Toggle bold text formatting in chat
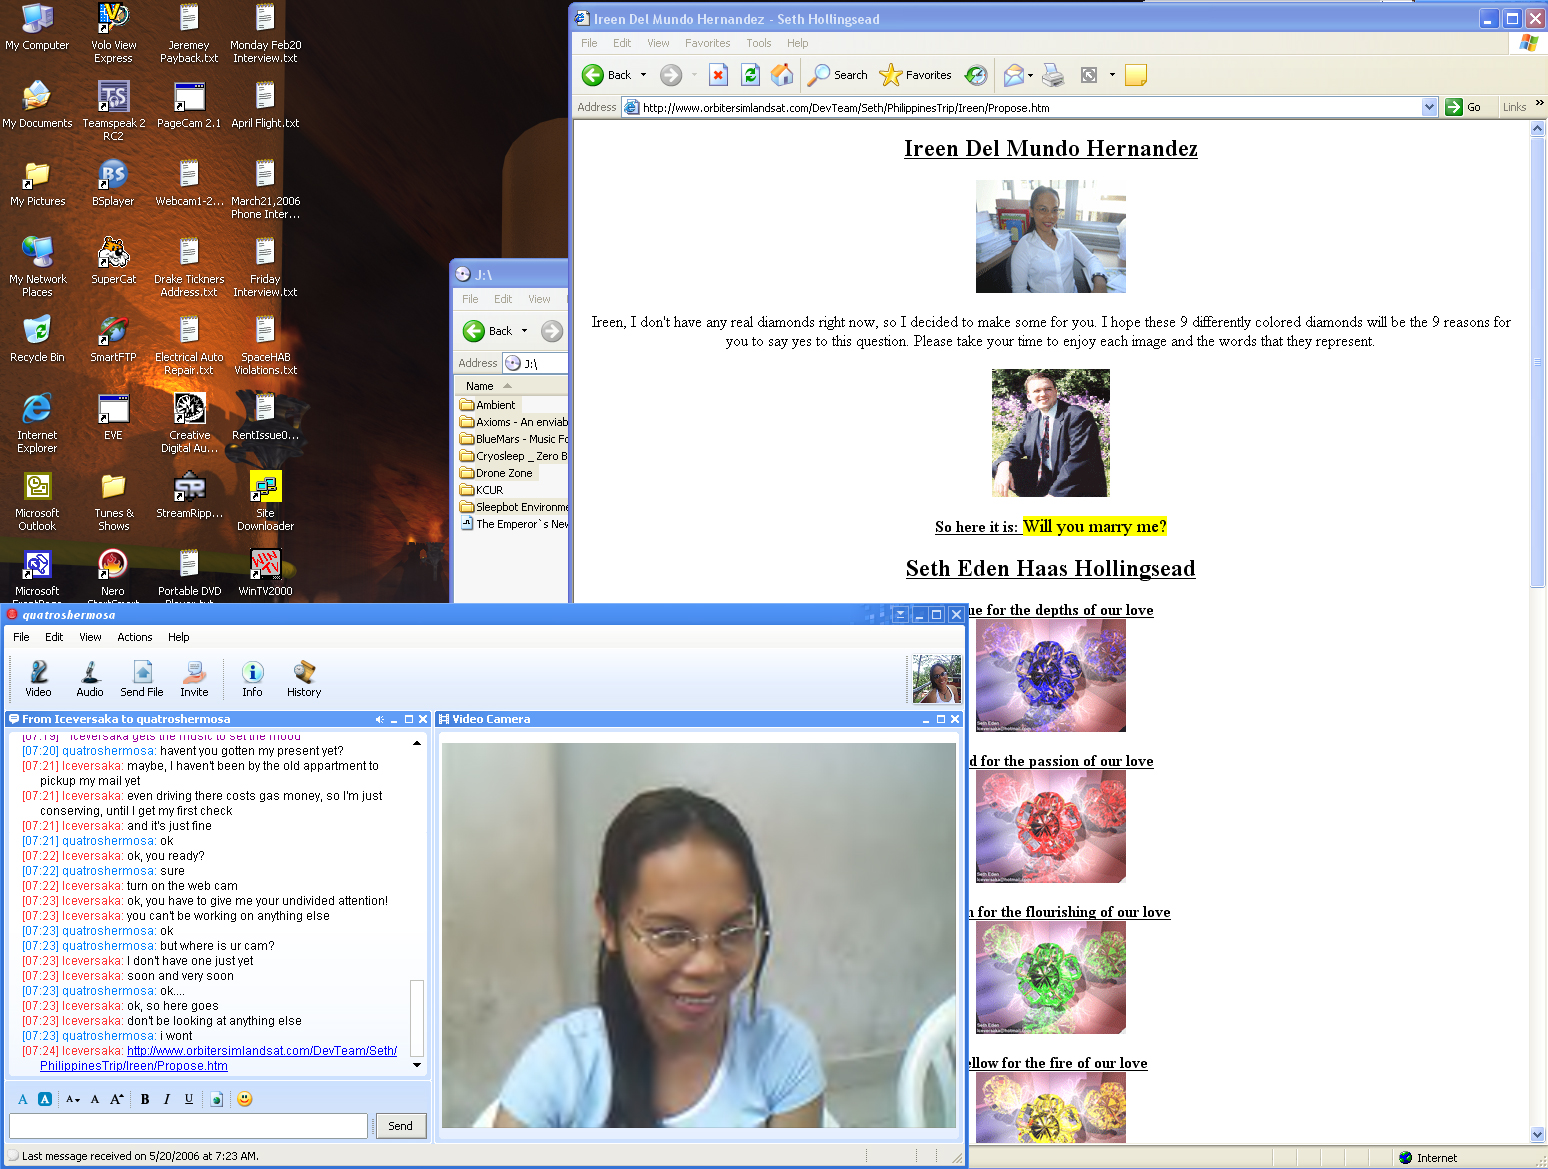The image size is (1548, 1169). coord(145,1099)
